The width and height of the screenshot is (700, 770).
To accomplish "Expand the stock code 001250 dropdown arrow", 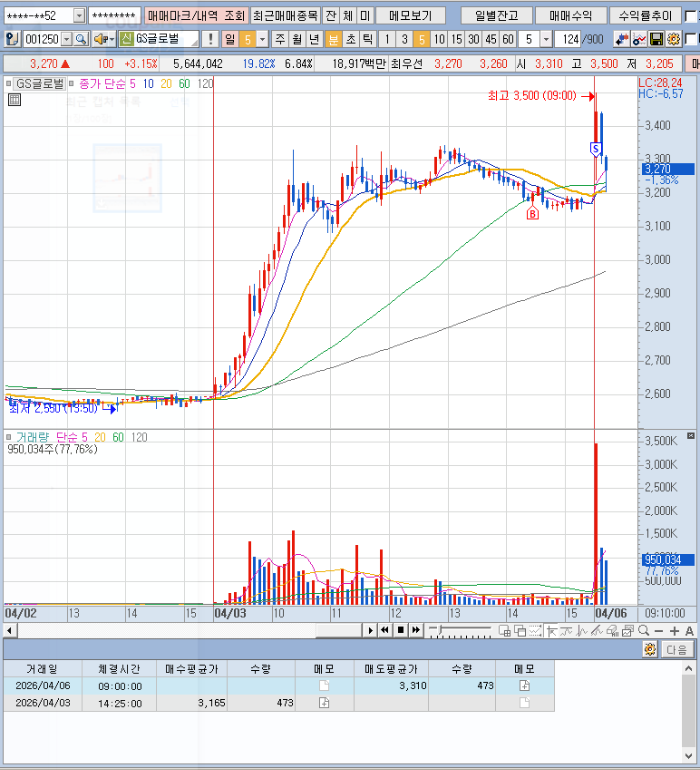I will [x=67, y=39].
